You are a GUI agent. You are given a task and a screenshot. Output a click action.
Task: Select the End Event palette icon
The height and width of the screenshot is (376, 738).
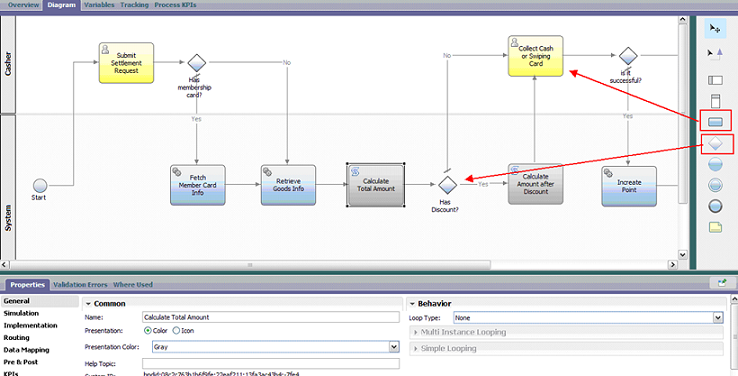pyautogui.click(x=715, y=206)
